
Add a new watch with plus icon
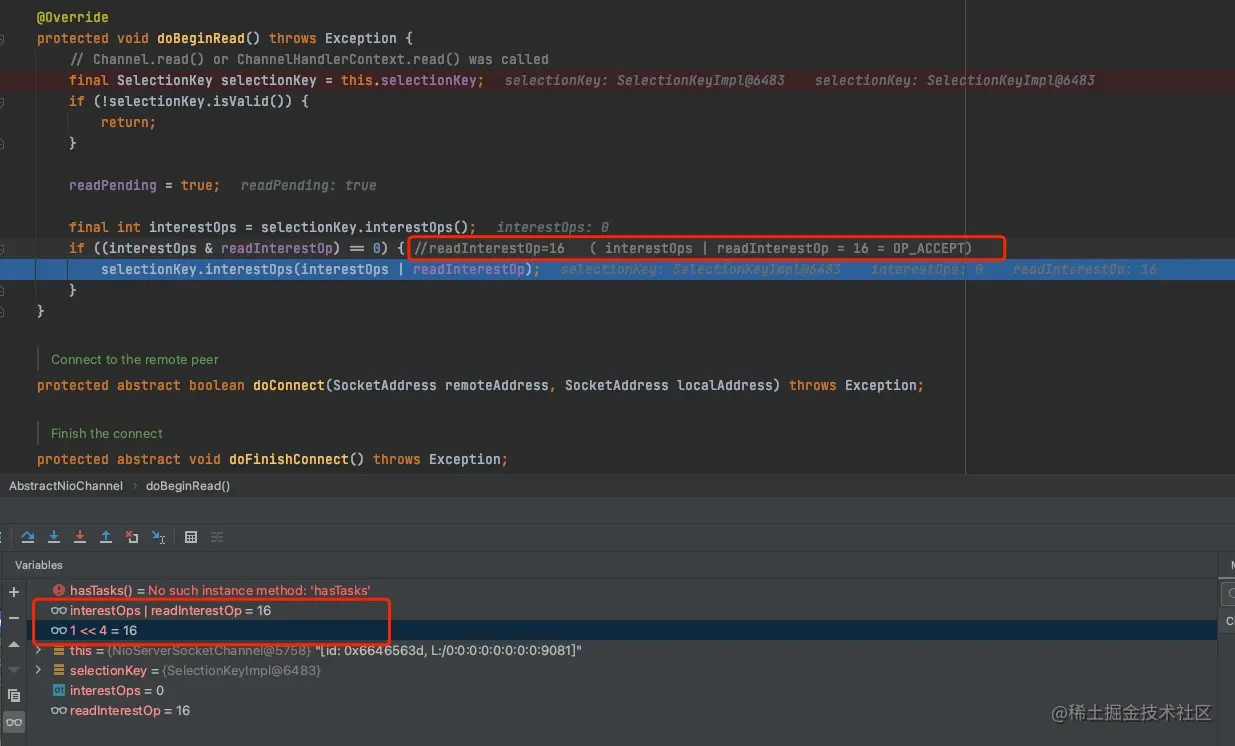pyautogui.click(x=14, y=592)
